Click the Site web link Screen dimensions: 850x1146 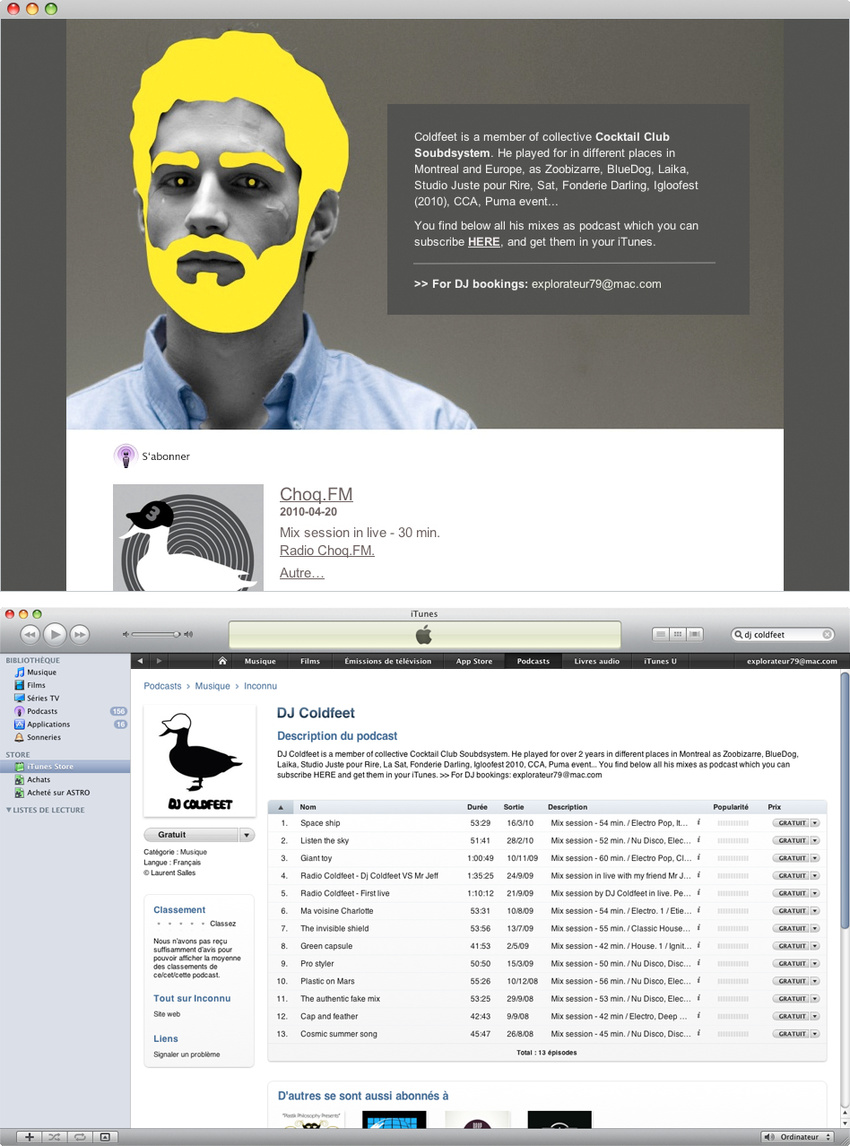click(167, 1014)
